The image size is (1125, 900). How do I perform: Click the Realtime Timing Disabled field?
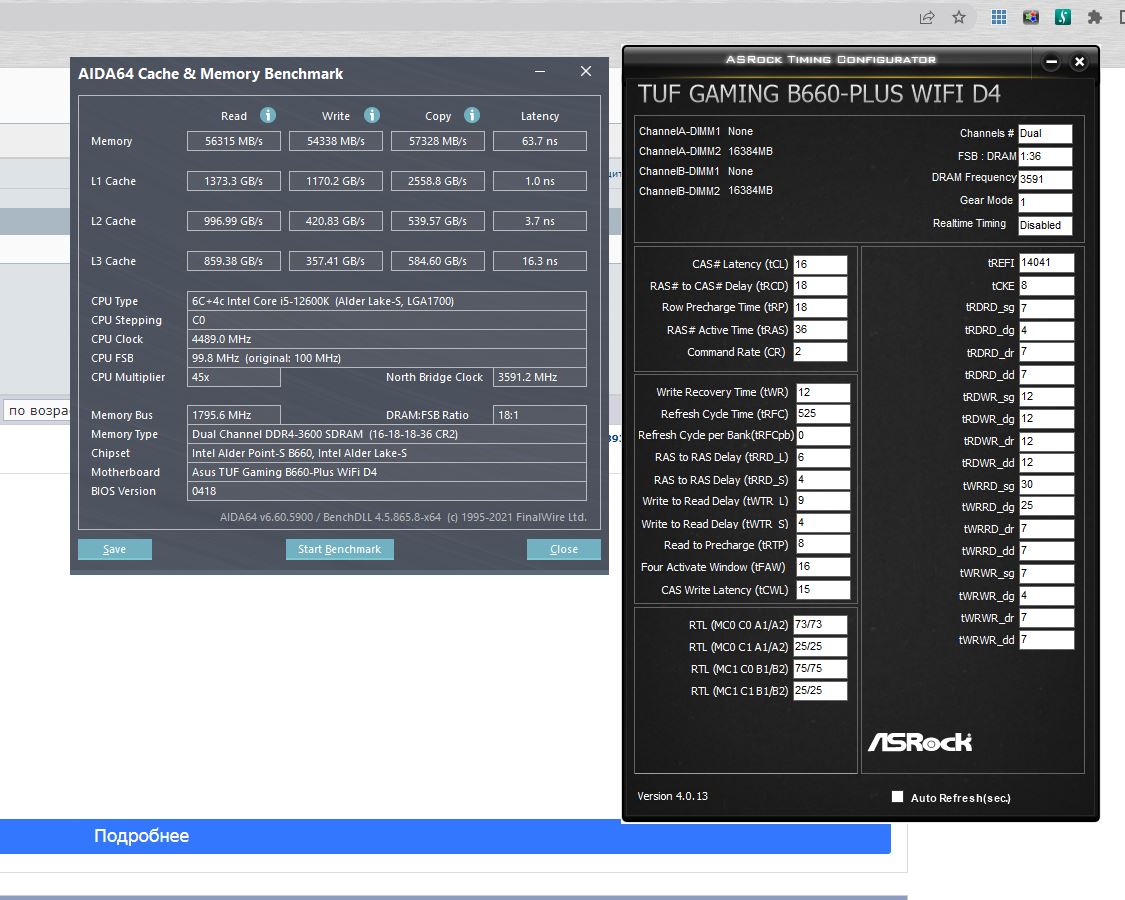1045,225
